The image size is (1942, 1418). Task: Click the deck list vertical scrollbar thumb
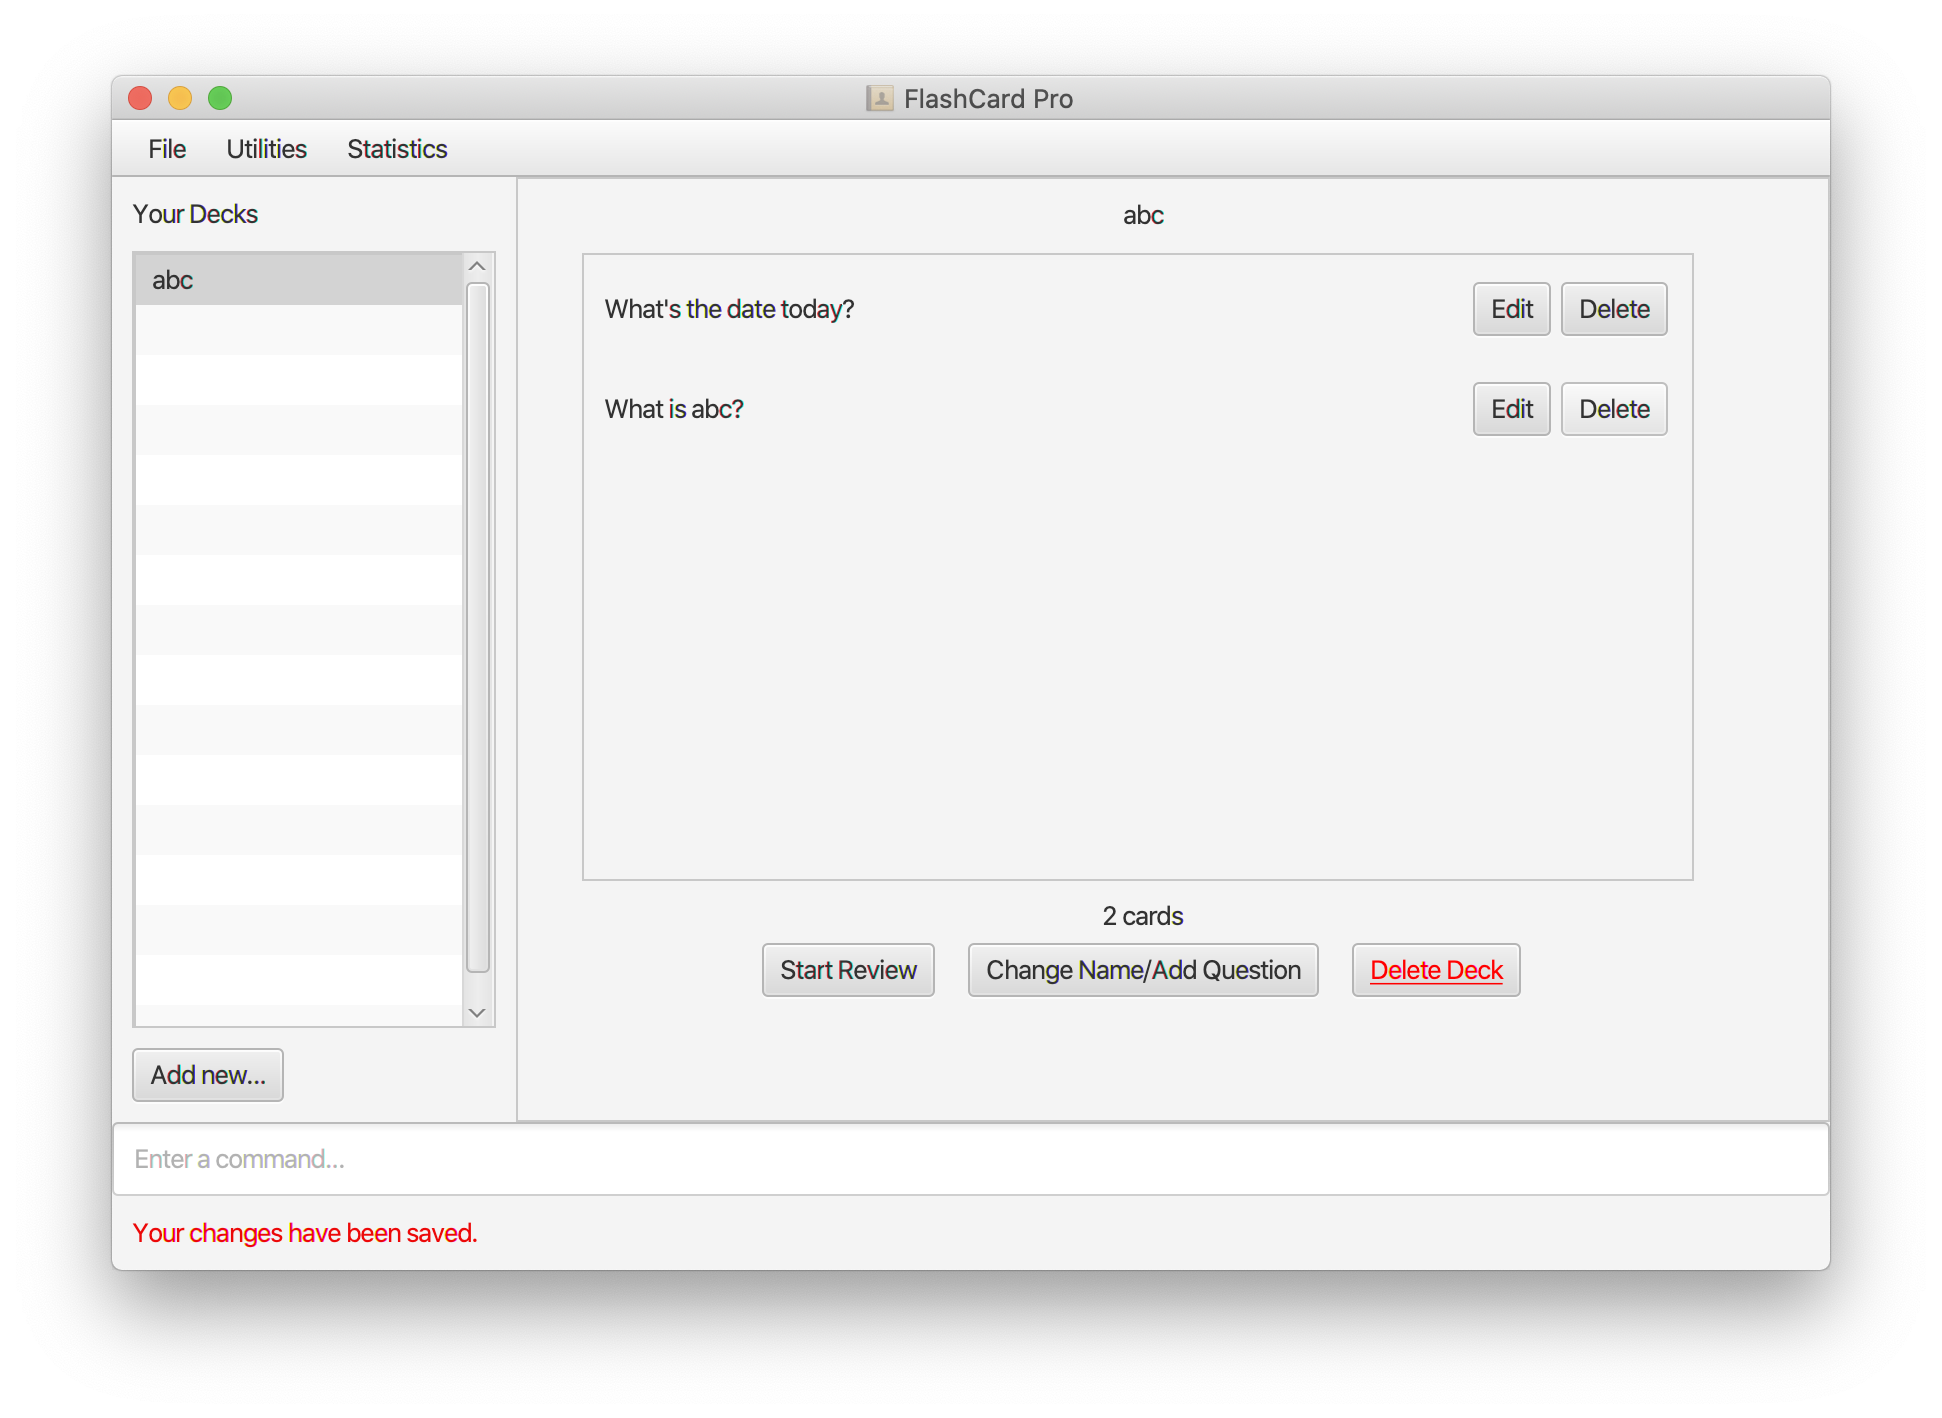(x=478, y=627)
